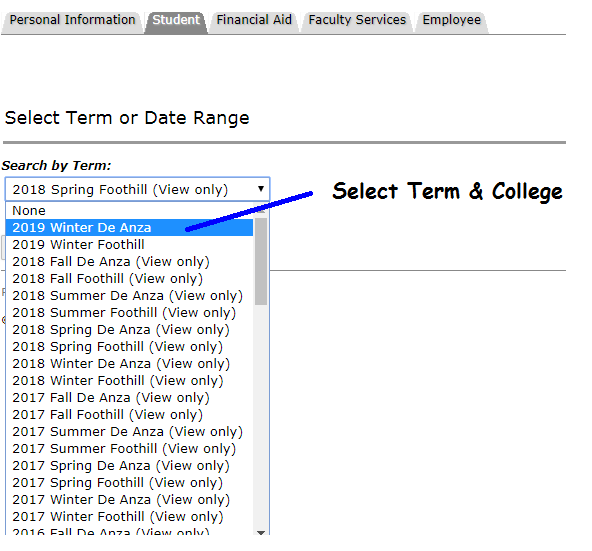Screen dimensions: 592x551
Task: Choose 2018 Summer De Anza (View only)
Action: click(129, 295)
